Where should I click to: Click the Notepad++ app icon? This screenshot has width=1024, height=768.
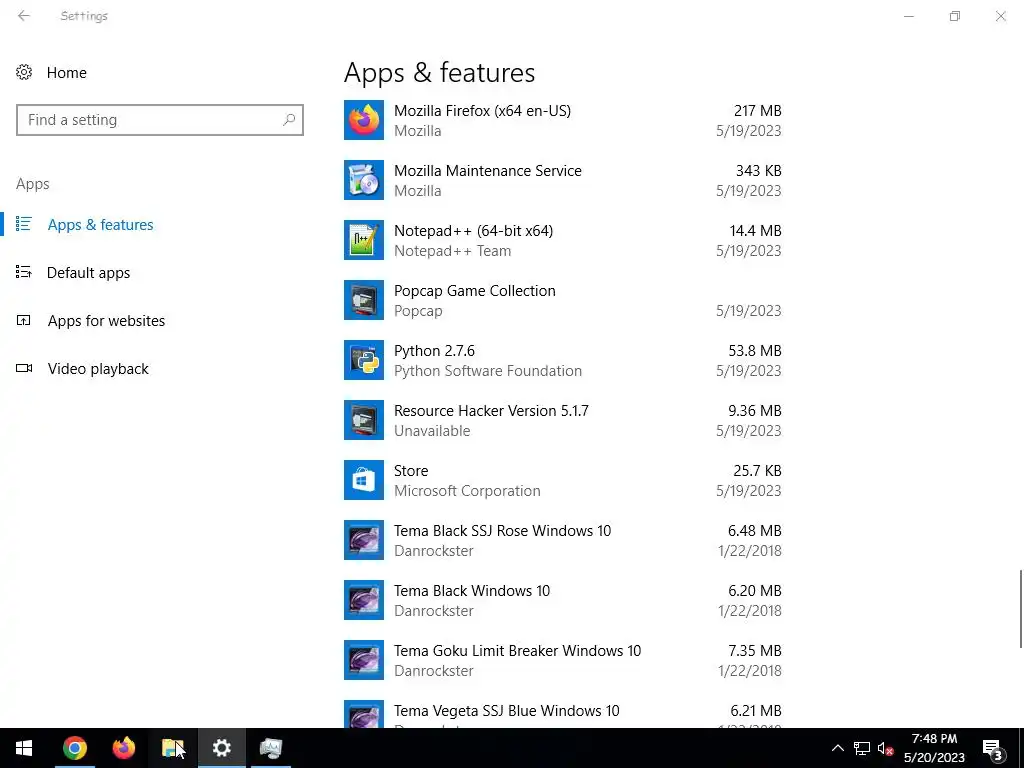pos(364,240)
